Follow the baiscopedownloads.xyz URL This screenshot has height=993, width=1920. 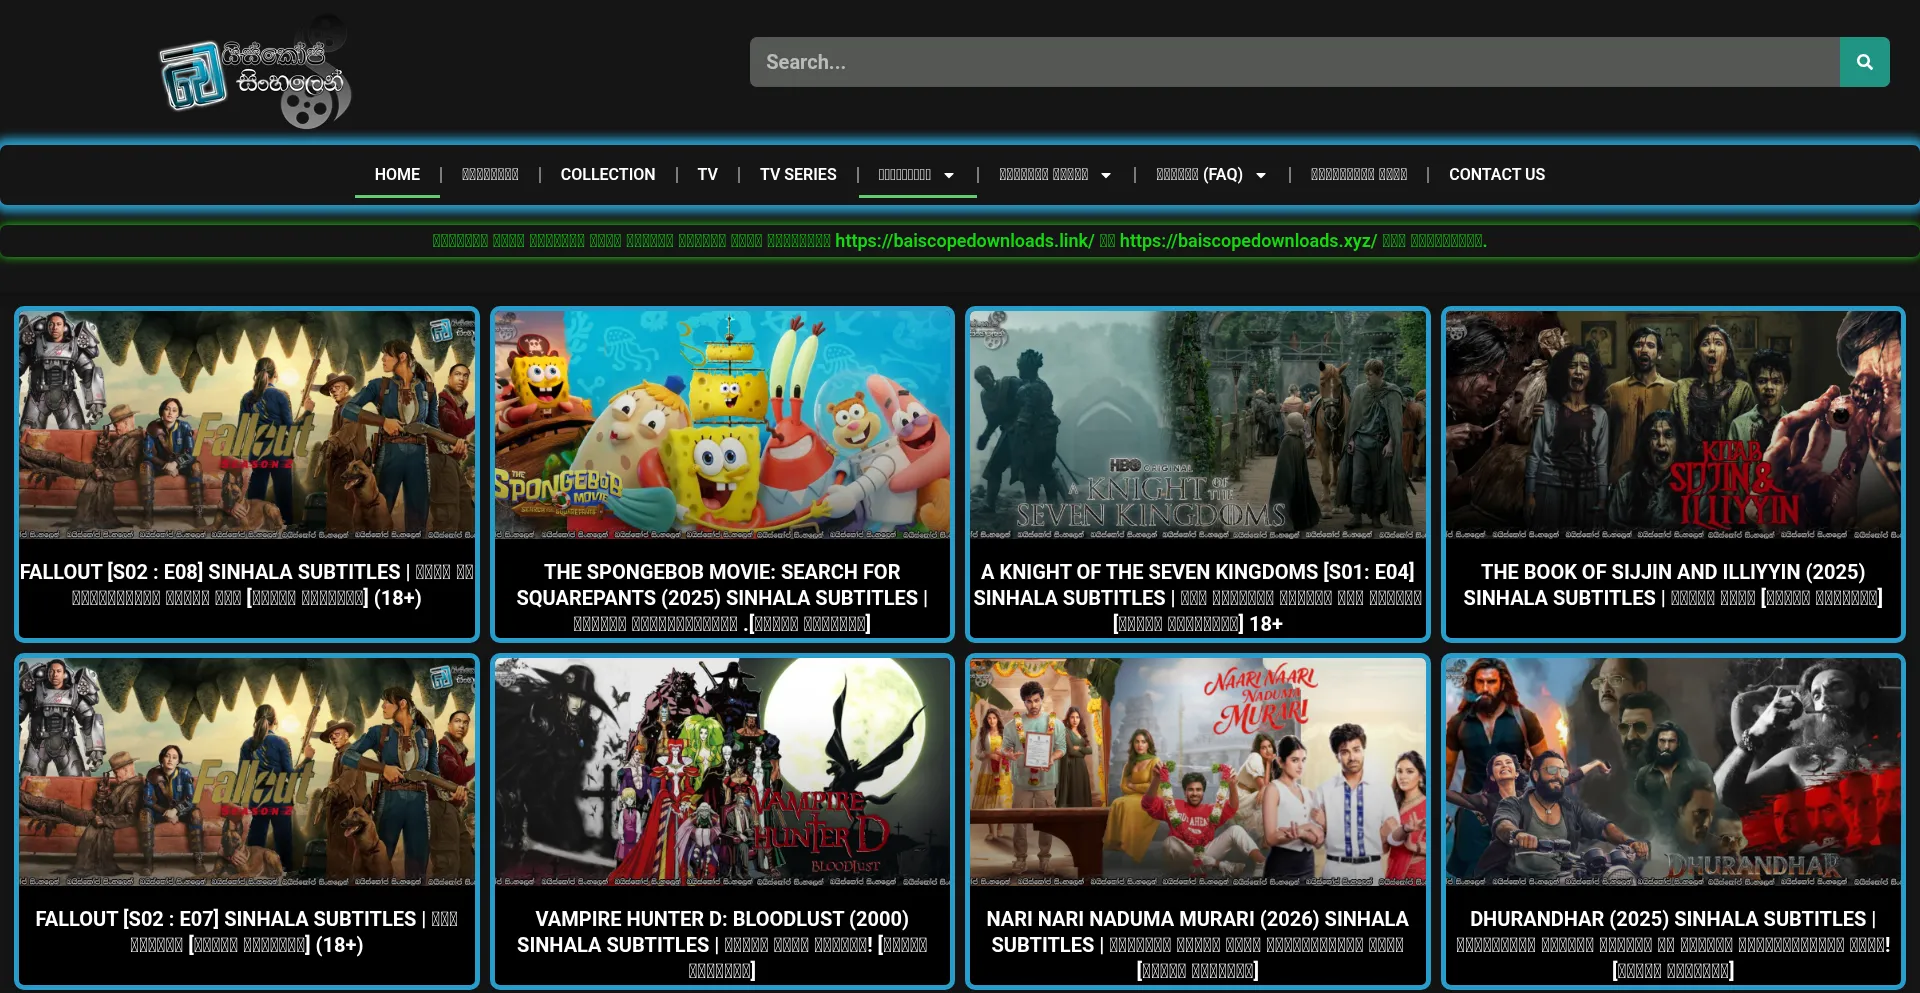(x=1248, y=241)
